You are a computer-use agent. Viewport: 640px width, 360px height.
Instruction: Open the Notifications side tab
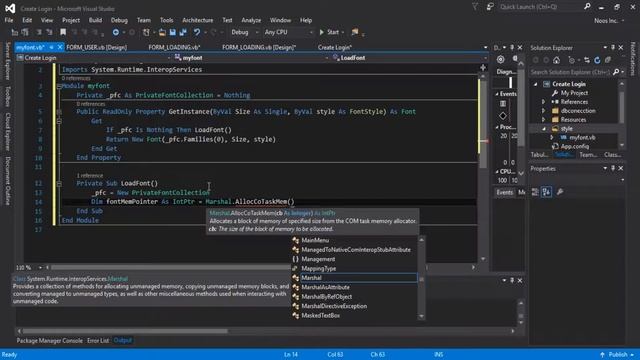(x=633, y=59)
